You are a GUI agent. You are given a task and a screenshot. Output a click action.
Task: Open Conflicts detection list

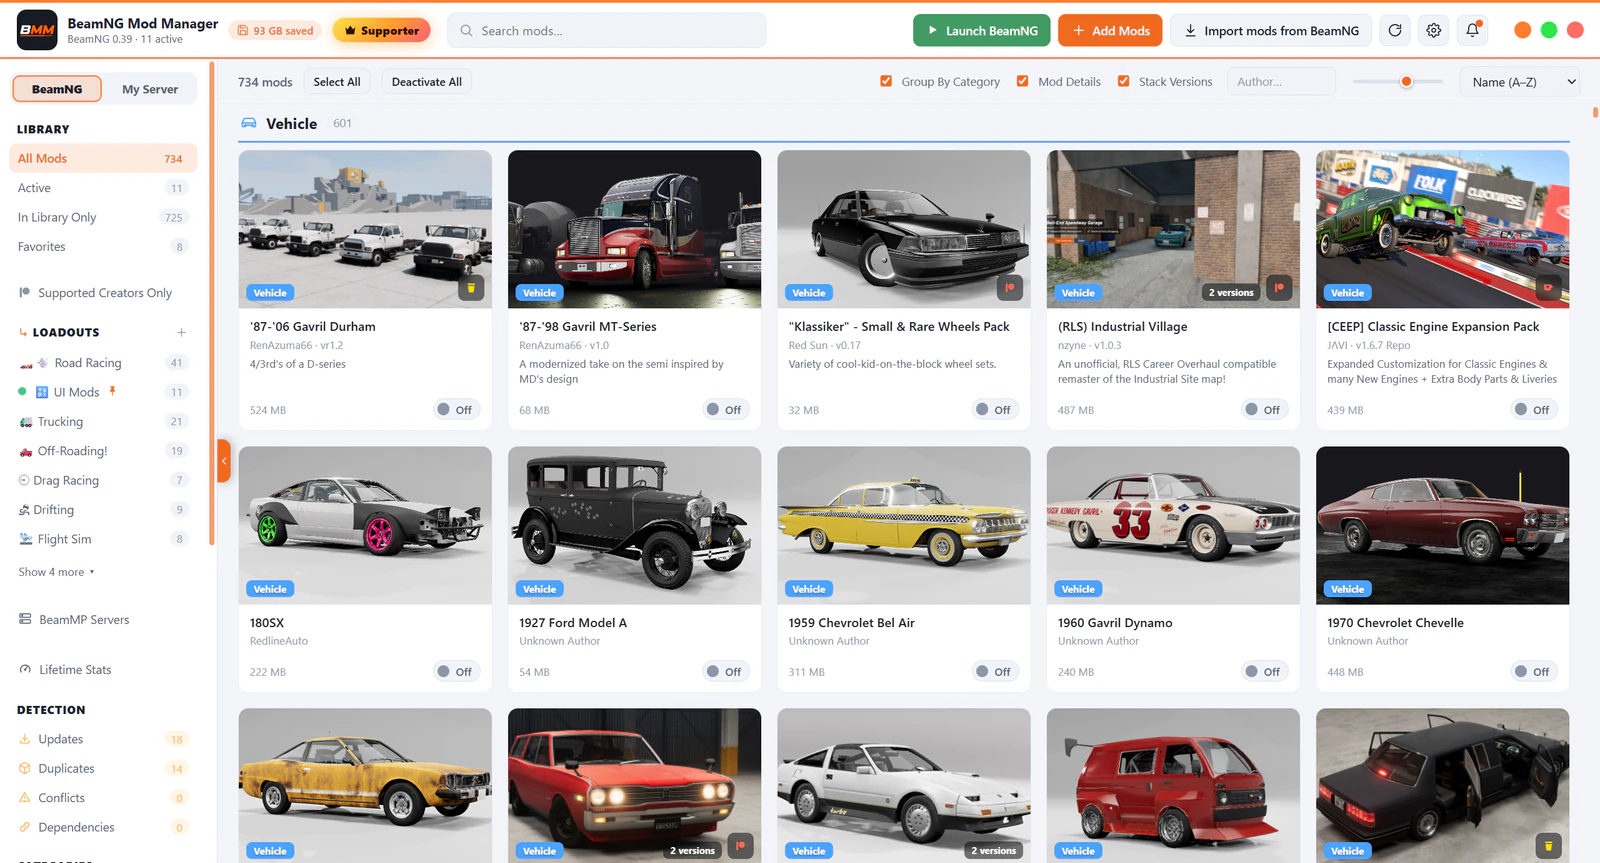pos(103,798)
